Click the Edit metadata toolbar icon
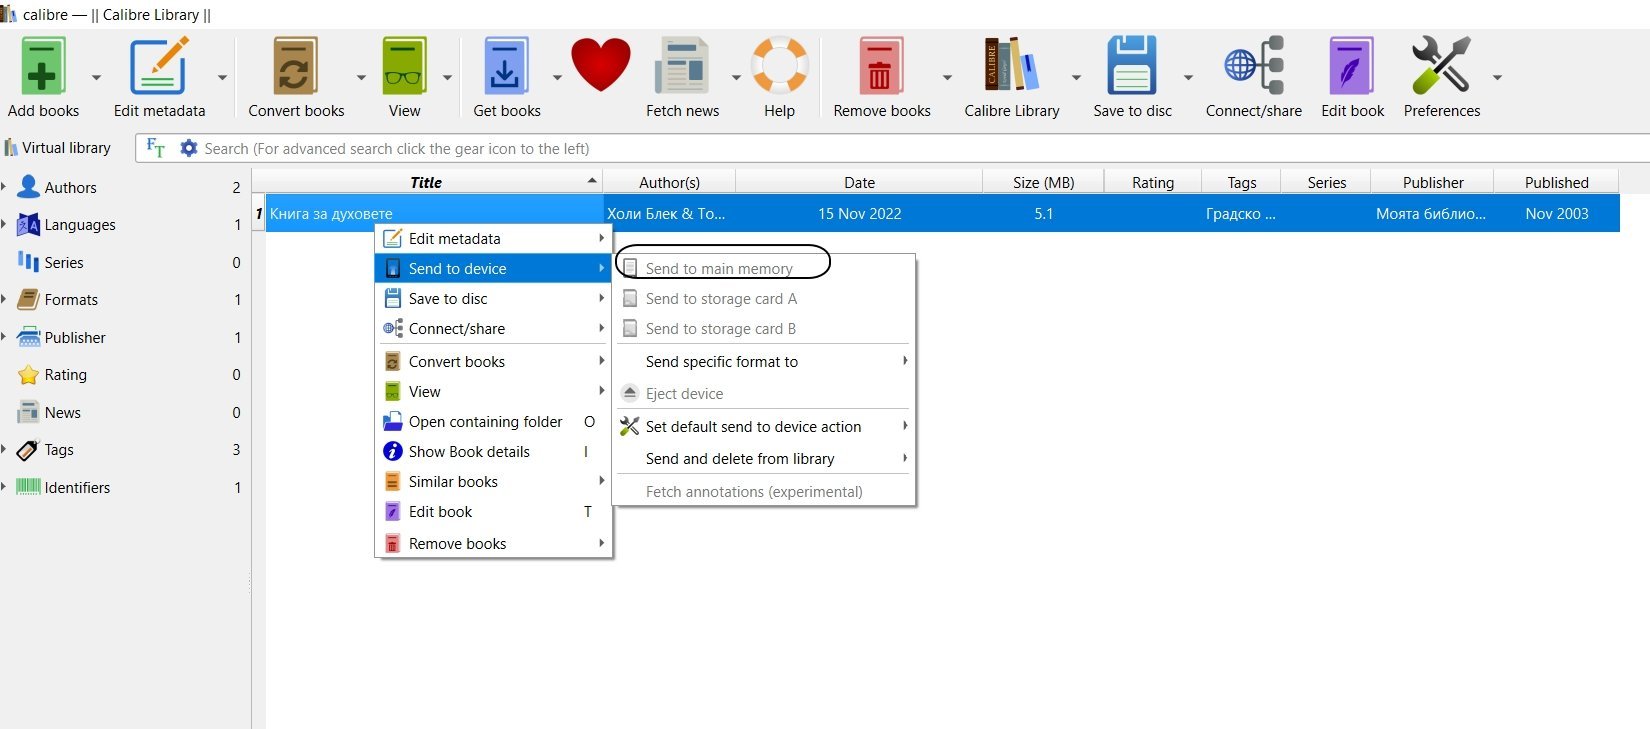1650x729 pixels. 159,66
